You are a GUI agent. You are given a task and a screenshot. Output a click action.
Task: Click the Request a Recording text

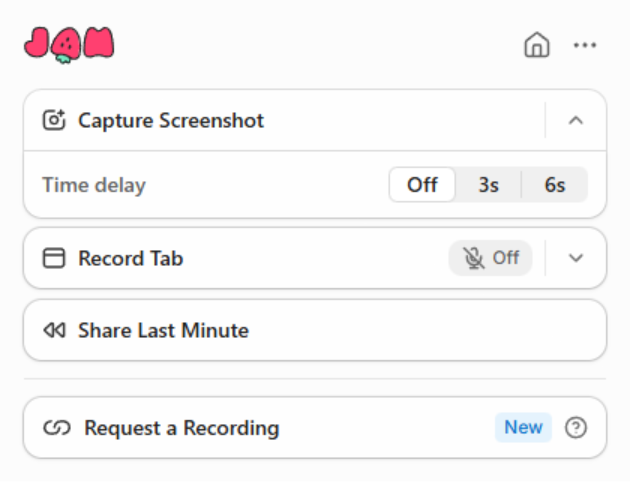point(182,428)
